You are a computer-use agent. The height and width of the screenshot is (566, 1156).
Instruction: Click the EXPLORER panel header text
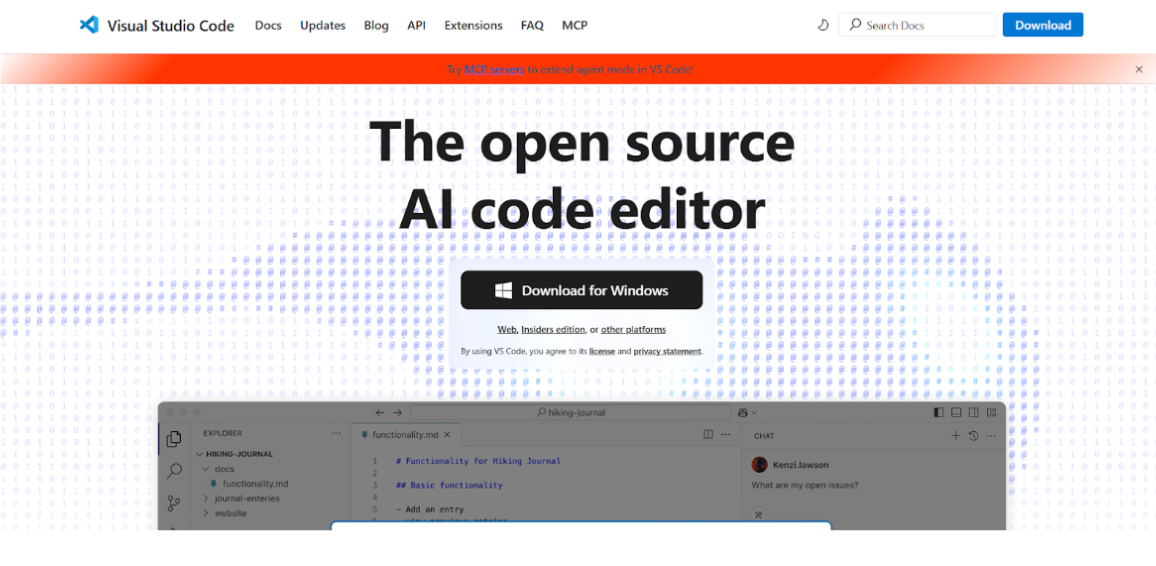tap(223, 433)
